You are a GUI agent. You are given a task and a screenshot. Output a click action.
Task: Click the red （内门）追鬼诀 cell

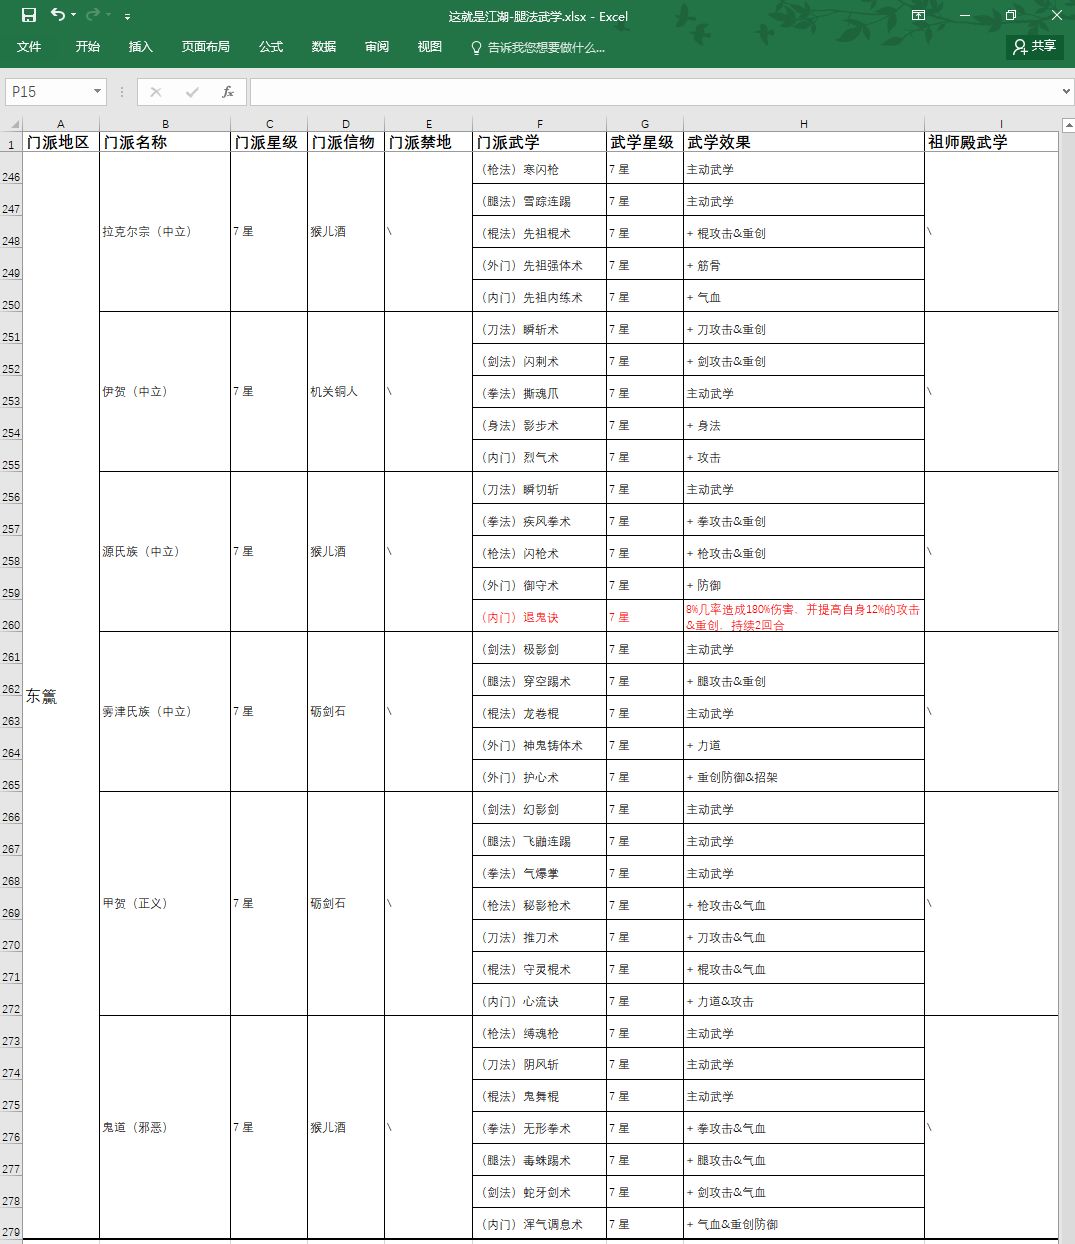(540, 617)
